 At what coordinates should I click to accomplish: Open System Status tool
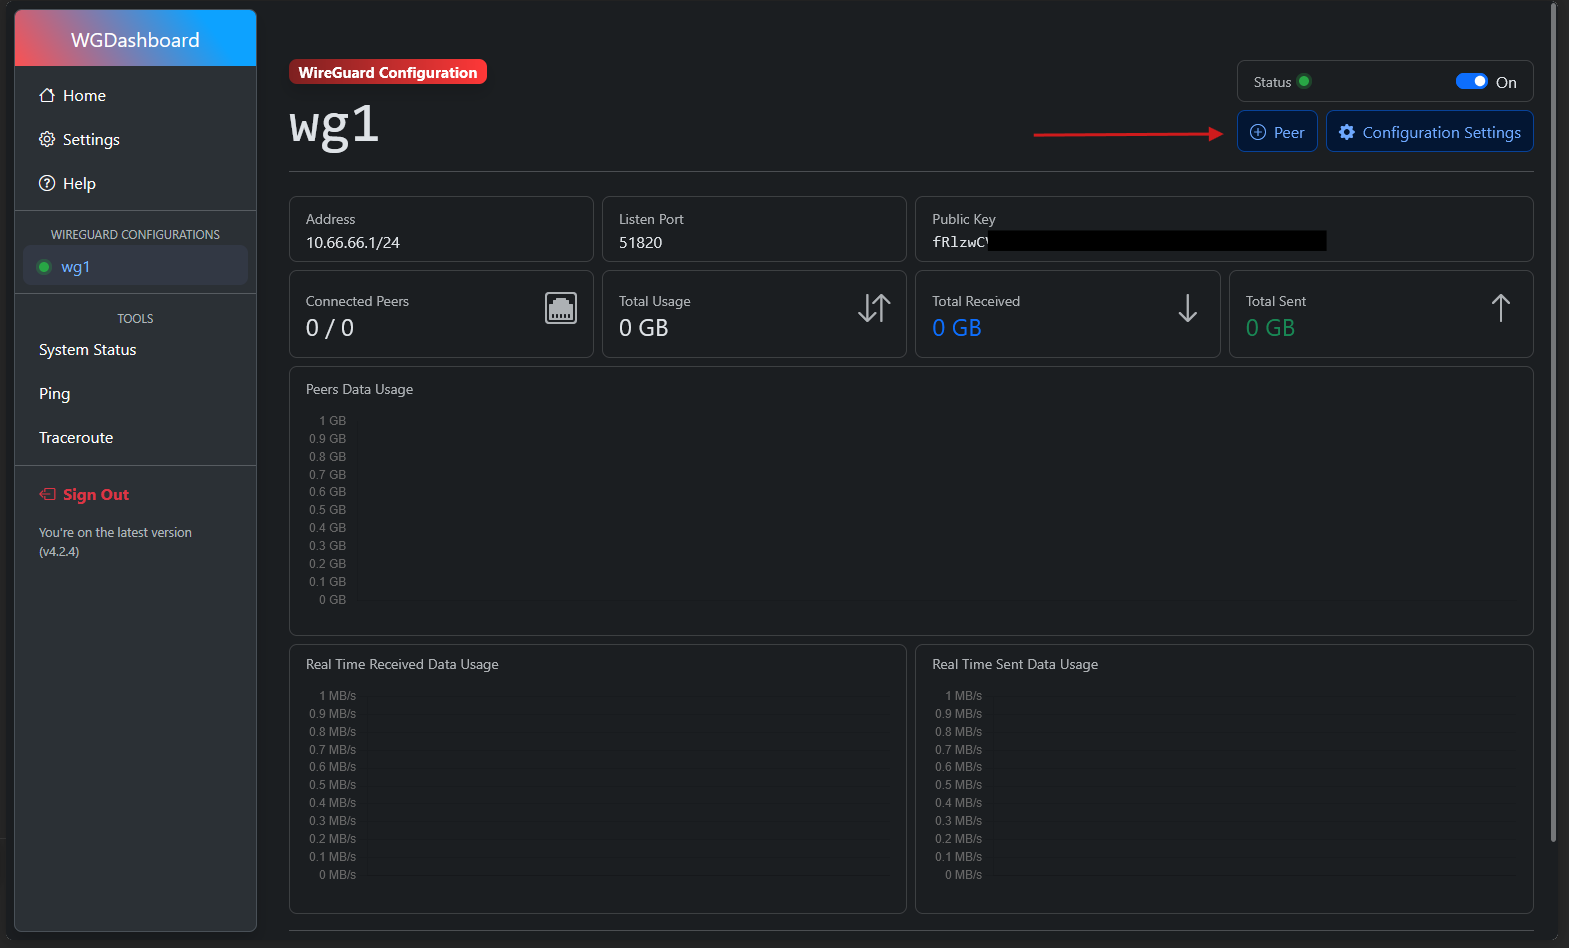click(x=88, y=350)
